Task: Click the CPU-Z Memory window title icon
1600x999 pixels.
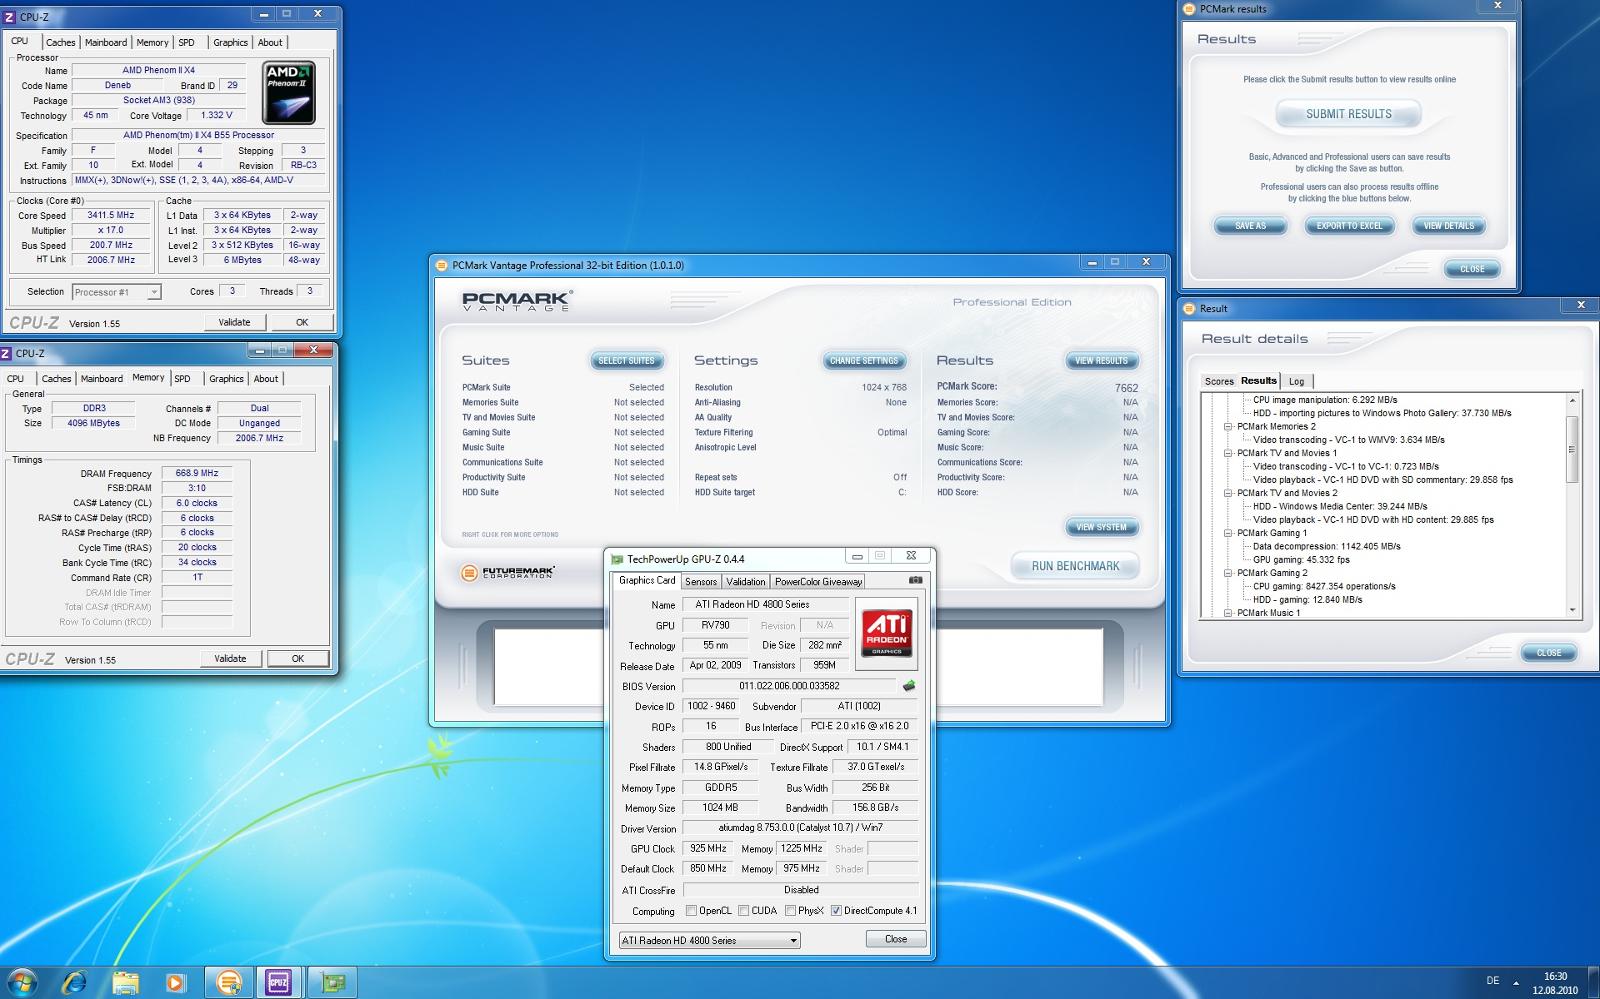Action: pyautogui.click(x=6, y=353)
